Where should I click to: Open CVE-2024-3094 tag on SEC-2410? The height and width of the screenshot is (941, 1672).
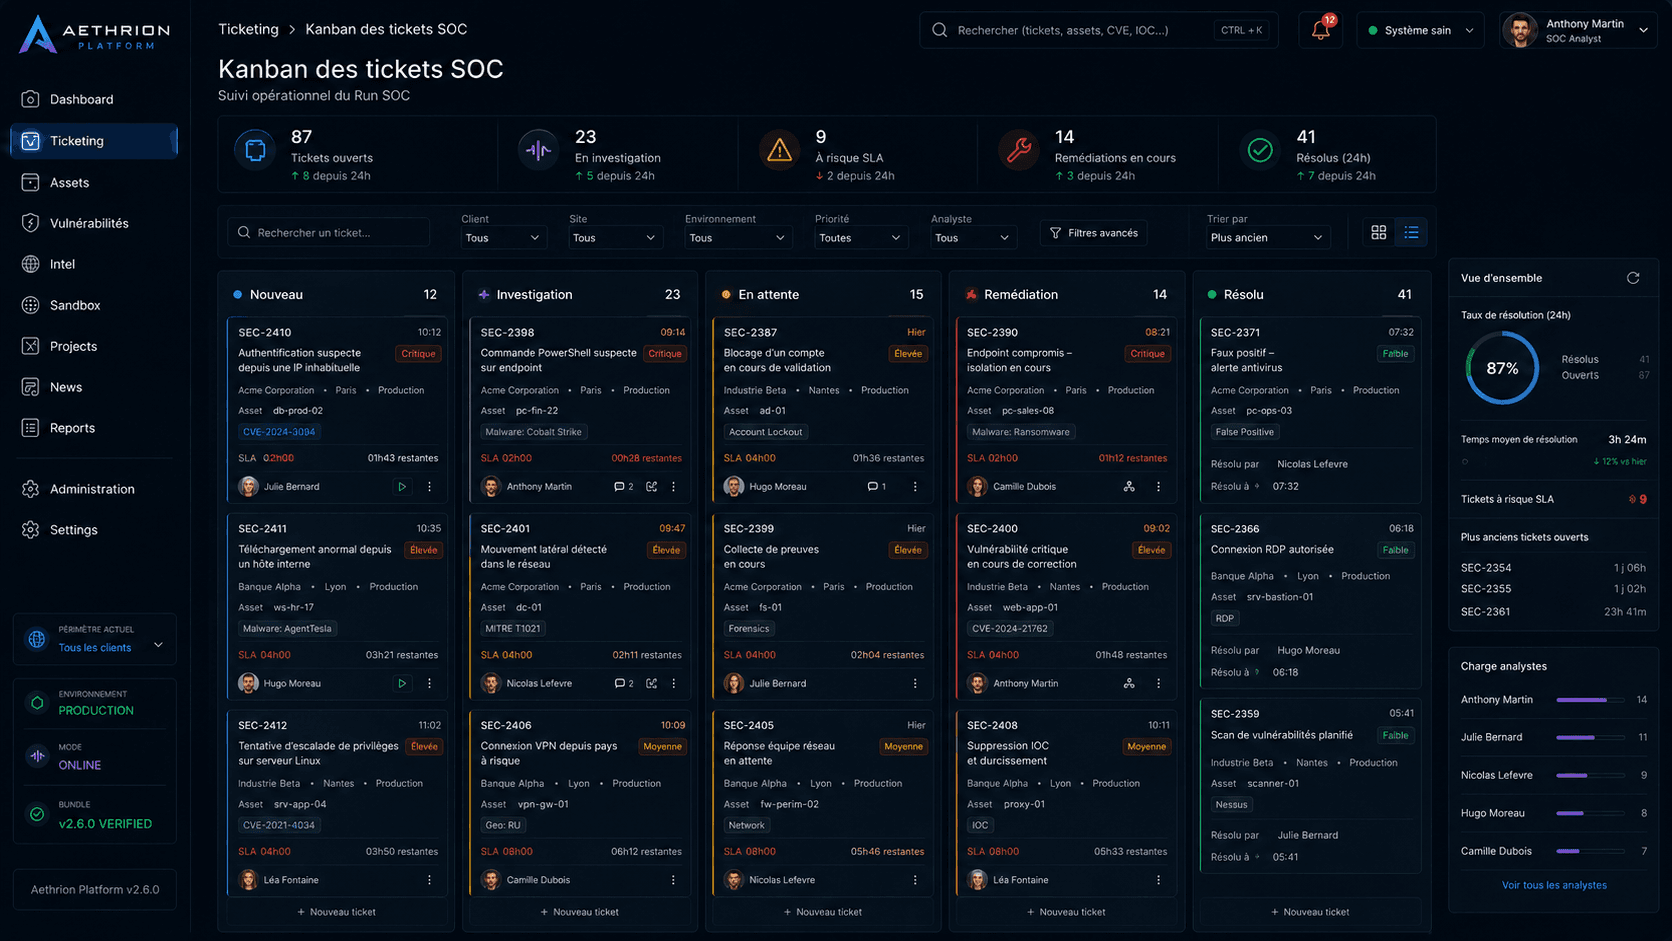(279, 432)
